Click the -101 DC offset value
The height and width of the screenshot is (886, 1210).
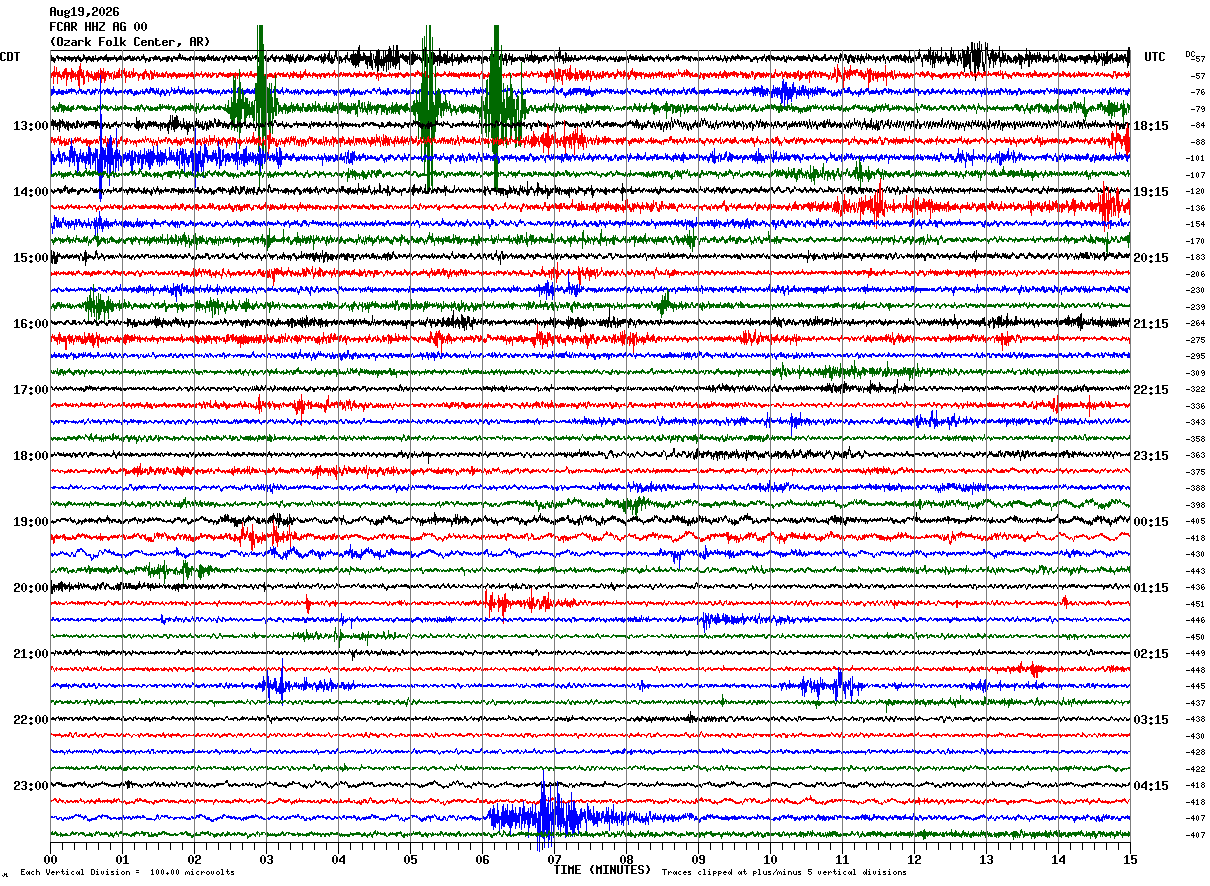coord(1195,158)
